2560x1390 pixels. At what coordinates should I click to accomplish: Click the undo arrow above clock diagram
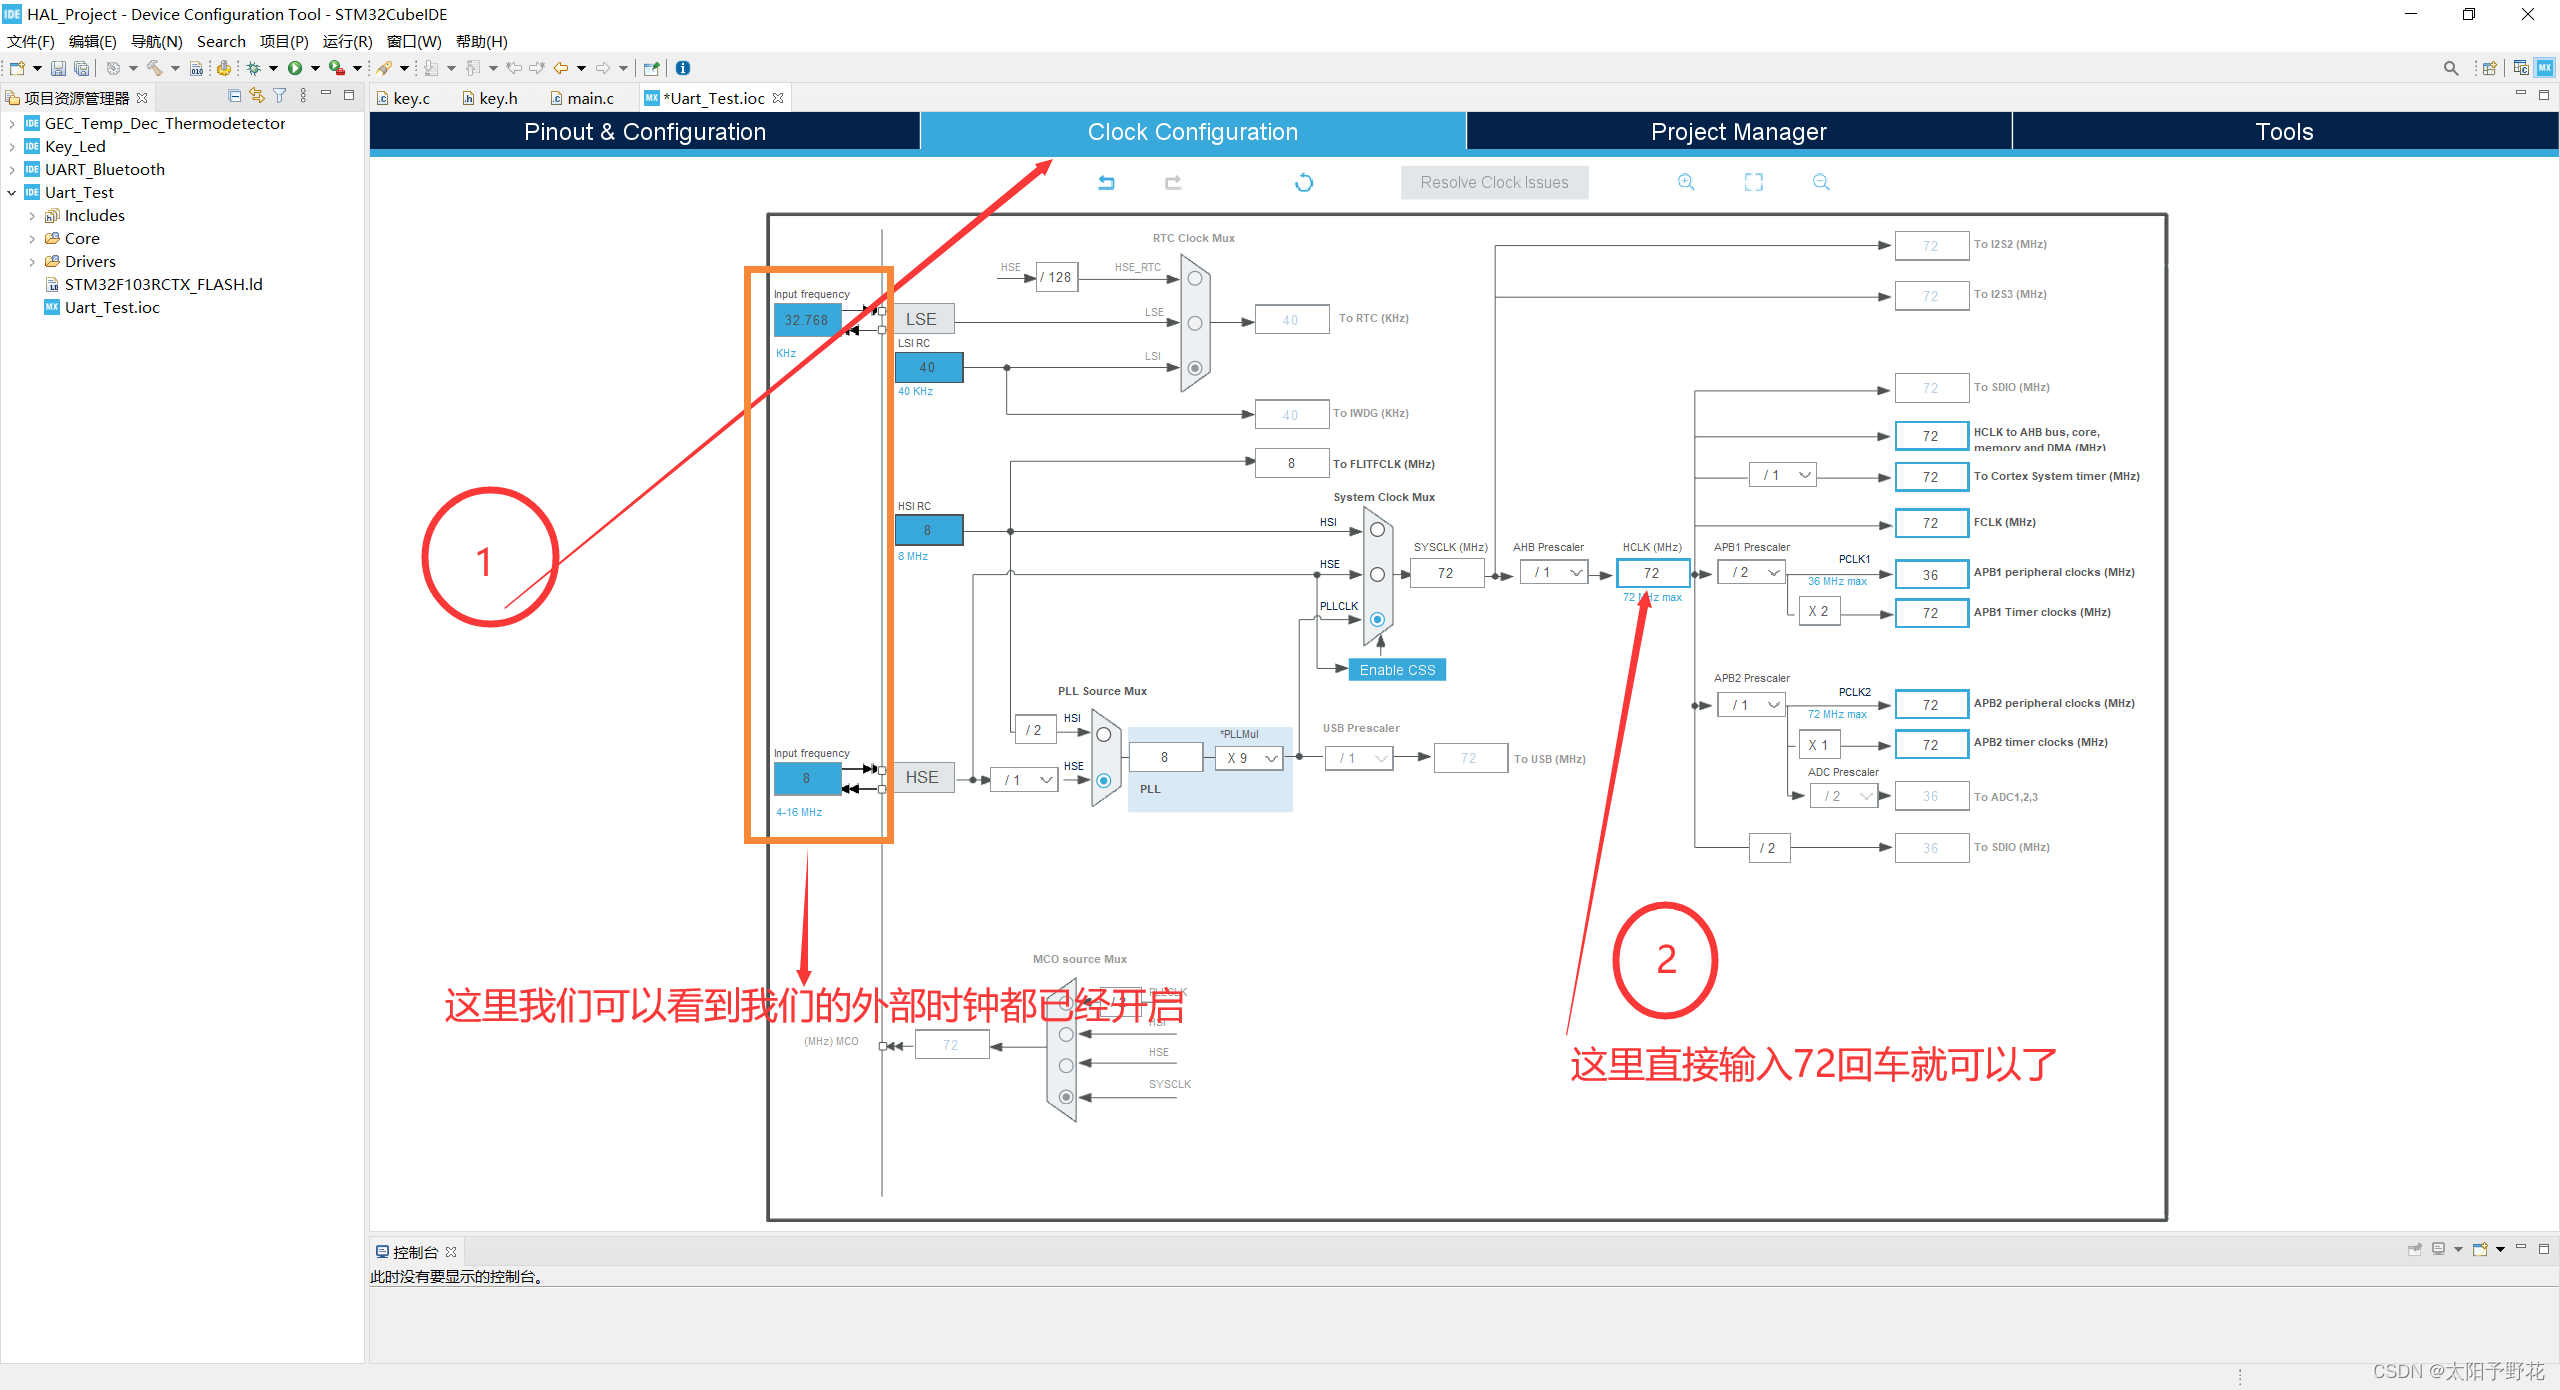(1106, 182)
